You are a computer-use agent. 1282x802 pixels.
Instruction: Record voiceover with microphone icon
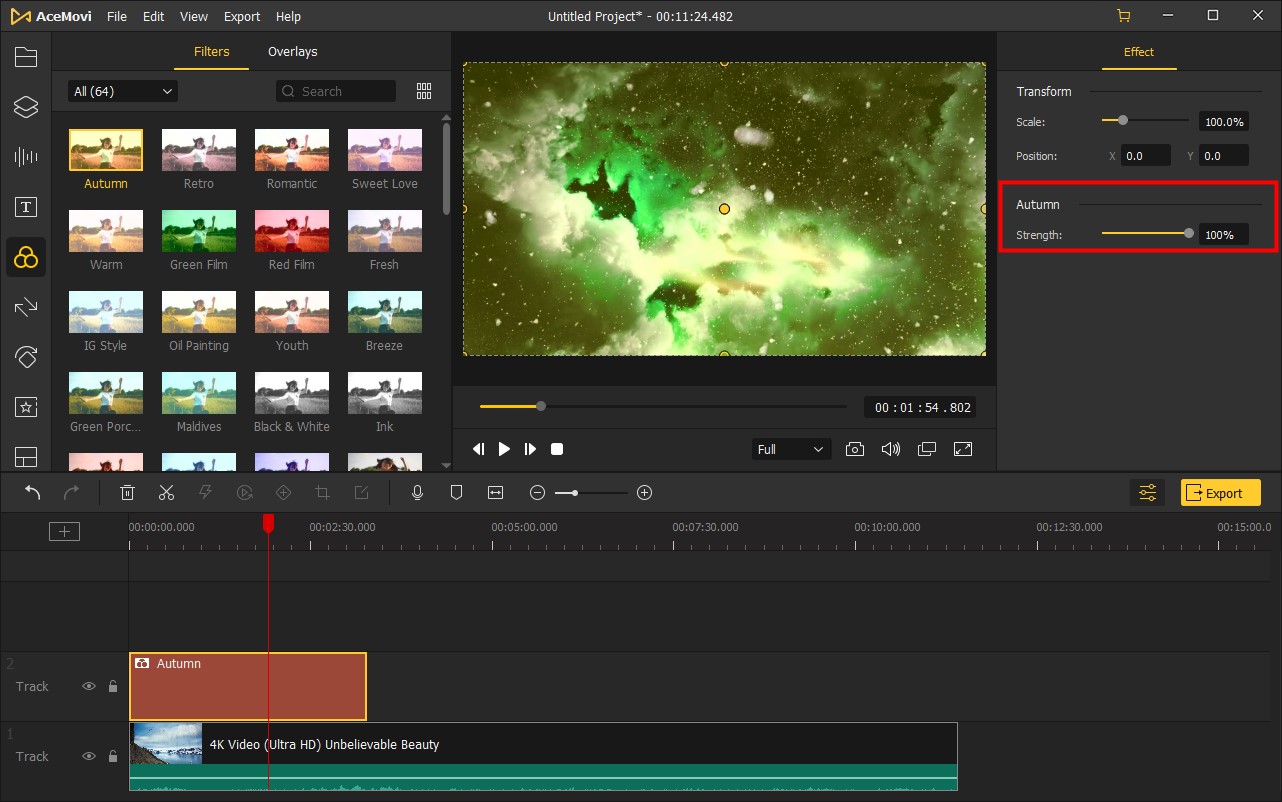[418, 492]
